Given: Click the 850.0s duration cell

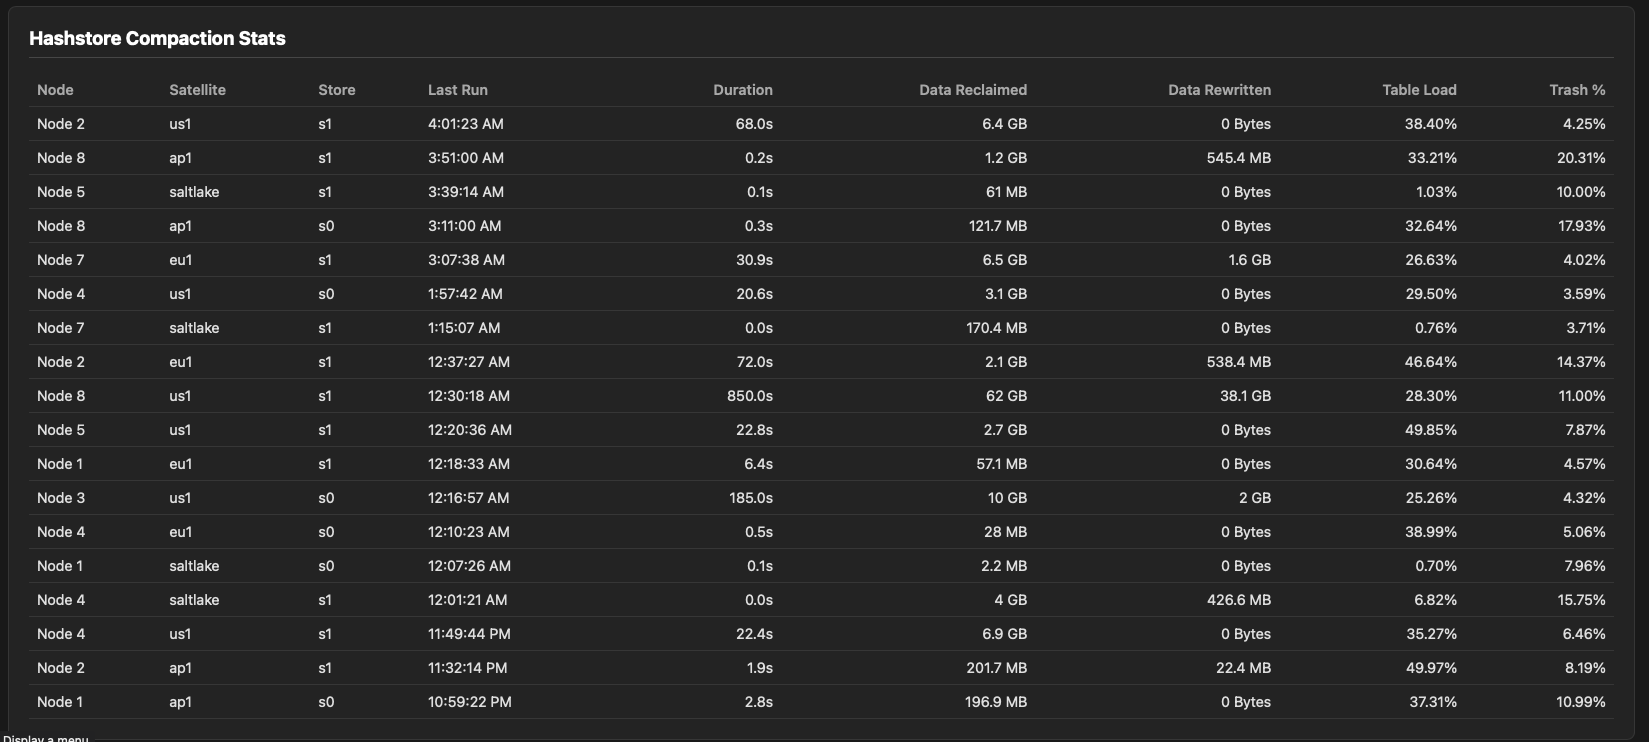Looking at the screenshot, I should pos(749,396).
